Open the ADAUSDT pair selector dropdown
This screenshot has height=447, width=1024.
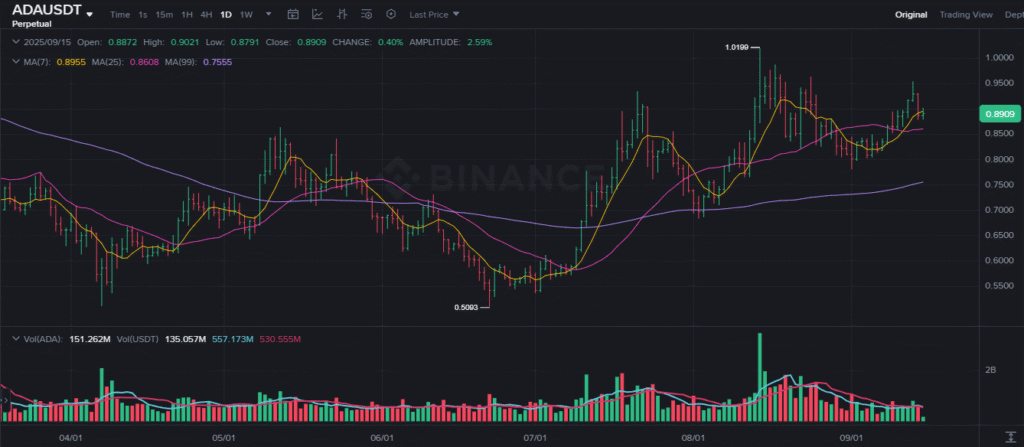pos(90,15)
